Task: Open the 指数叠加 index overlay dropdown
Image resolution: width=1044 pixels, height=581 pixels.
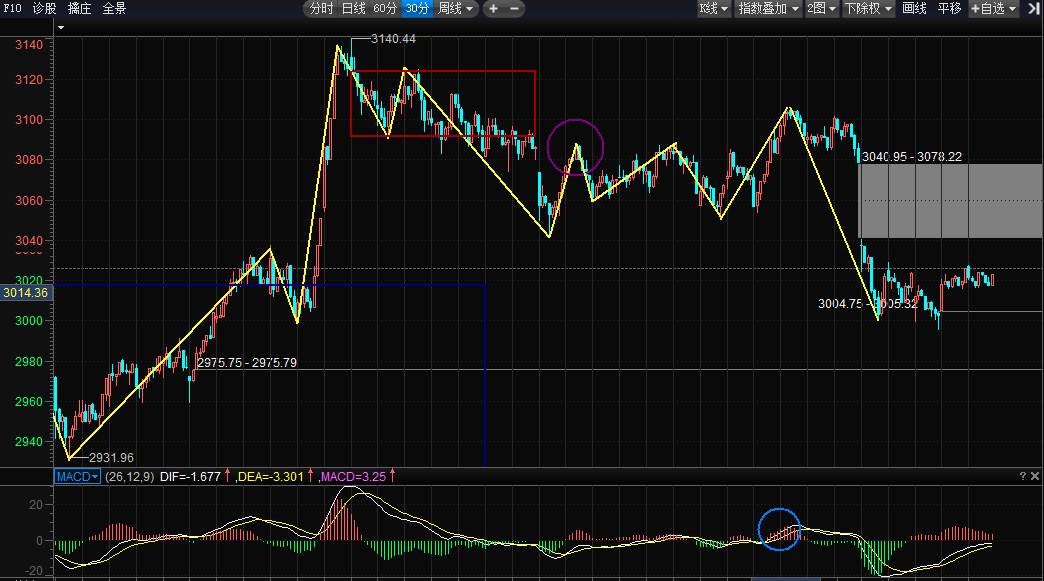Action: (768, 9)
